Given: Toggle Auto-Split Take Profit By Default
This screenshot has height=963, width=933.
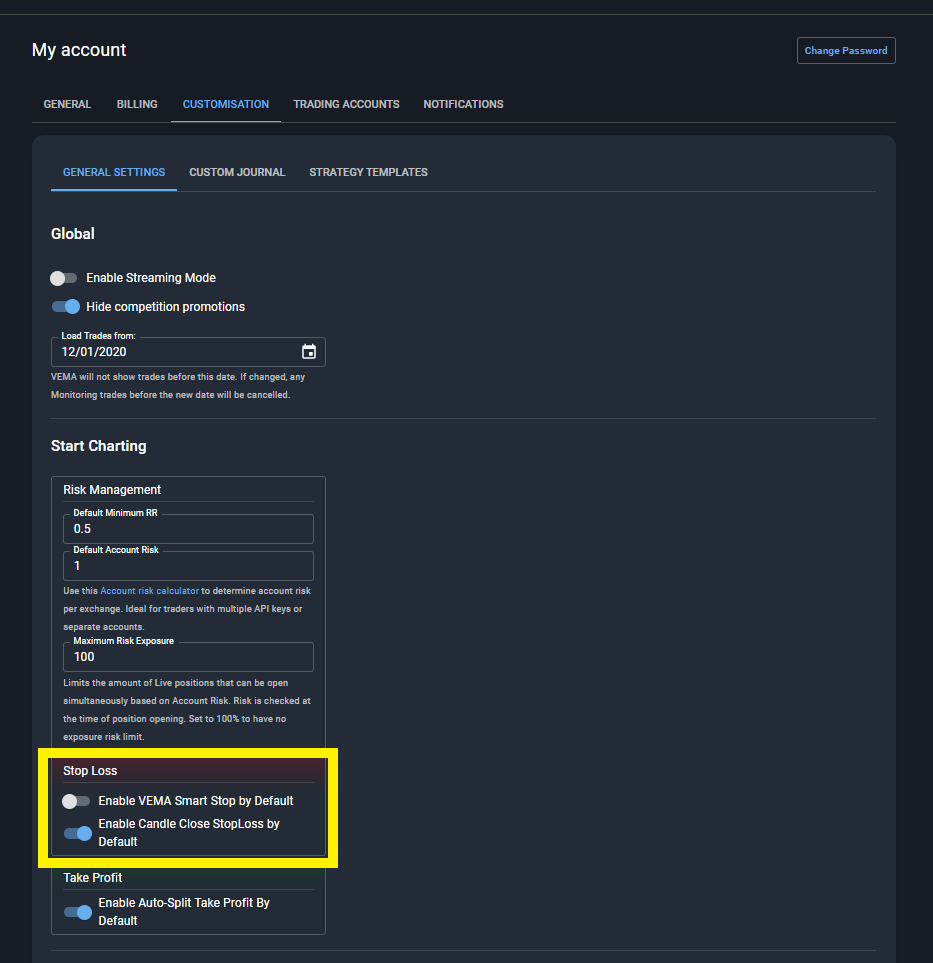Looking at the screenshot, I should click(x=78, y=912).
